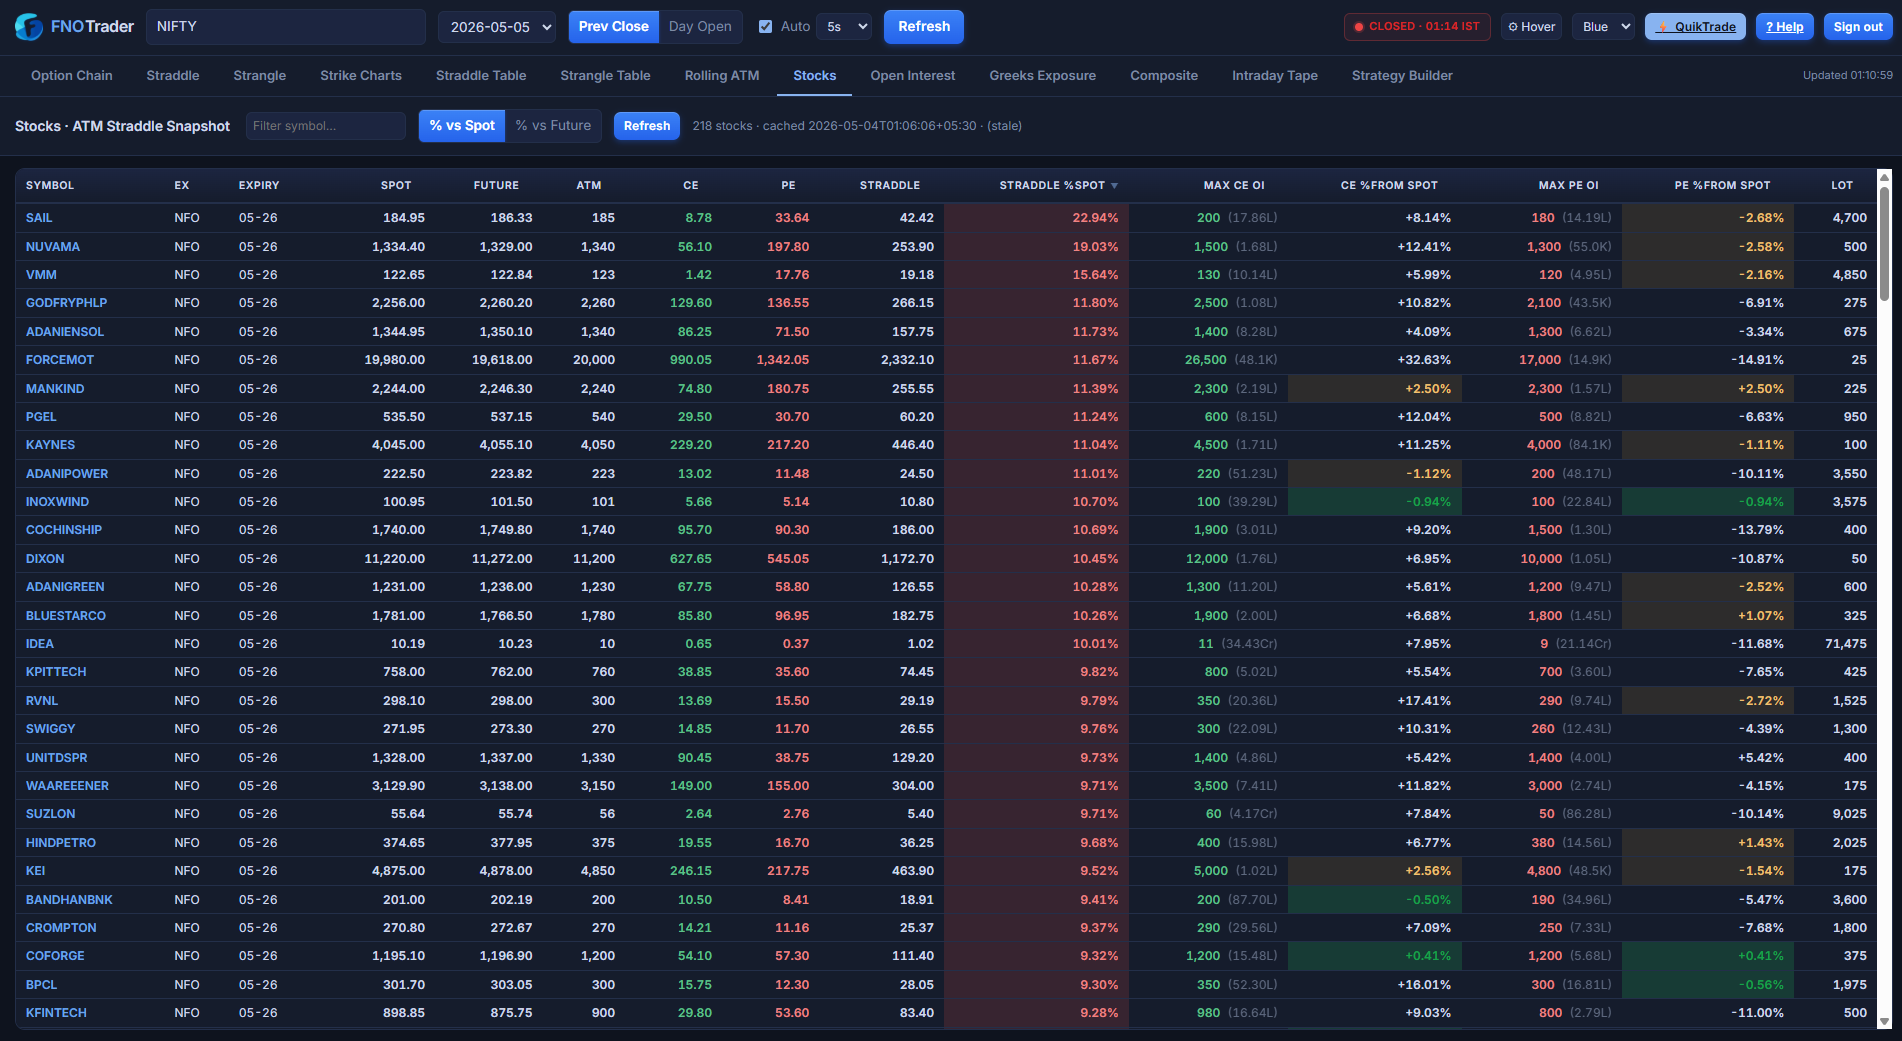Select Day Open mode
Image resolution: width=1902 pixels, height=1041 pixels.
tap(700, 27)
